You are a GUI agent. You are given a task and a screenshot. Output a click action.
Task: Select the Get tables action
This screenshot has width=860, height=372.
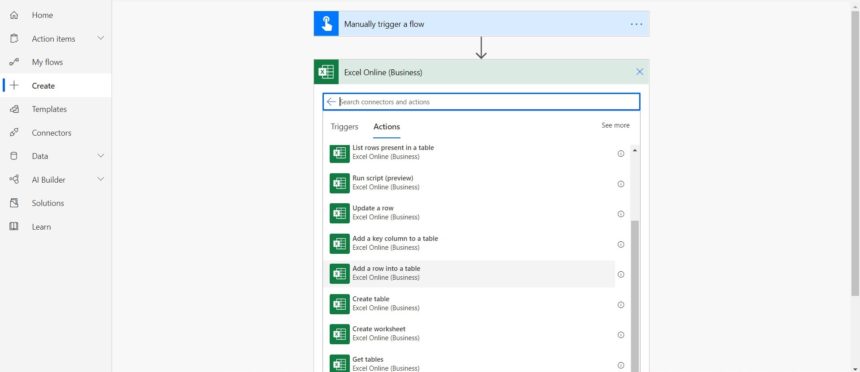[x=469, y=364]
